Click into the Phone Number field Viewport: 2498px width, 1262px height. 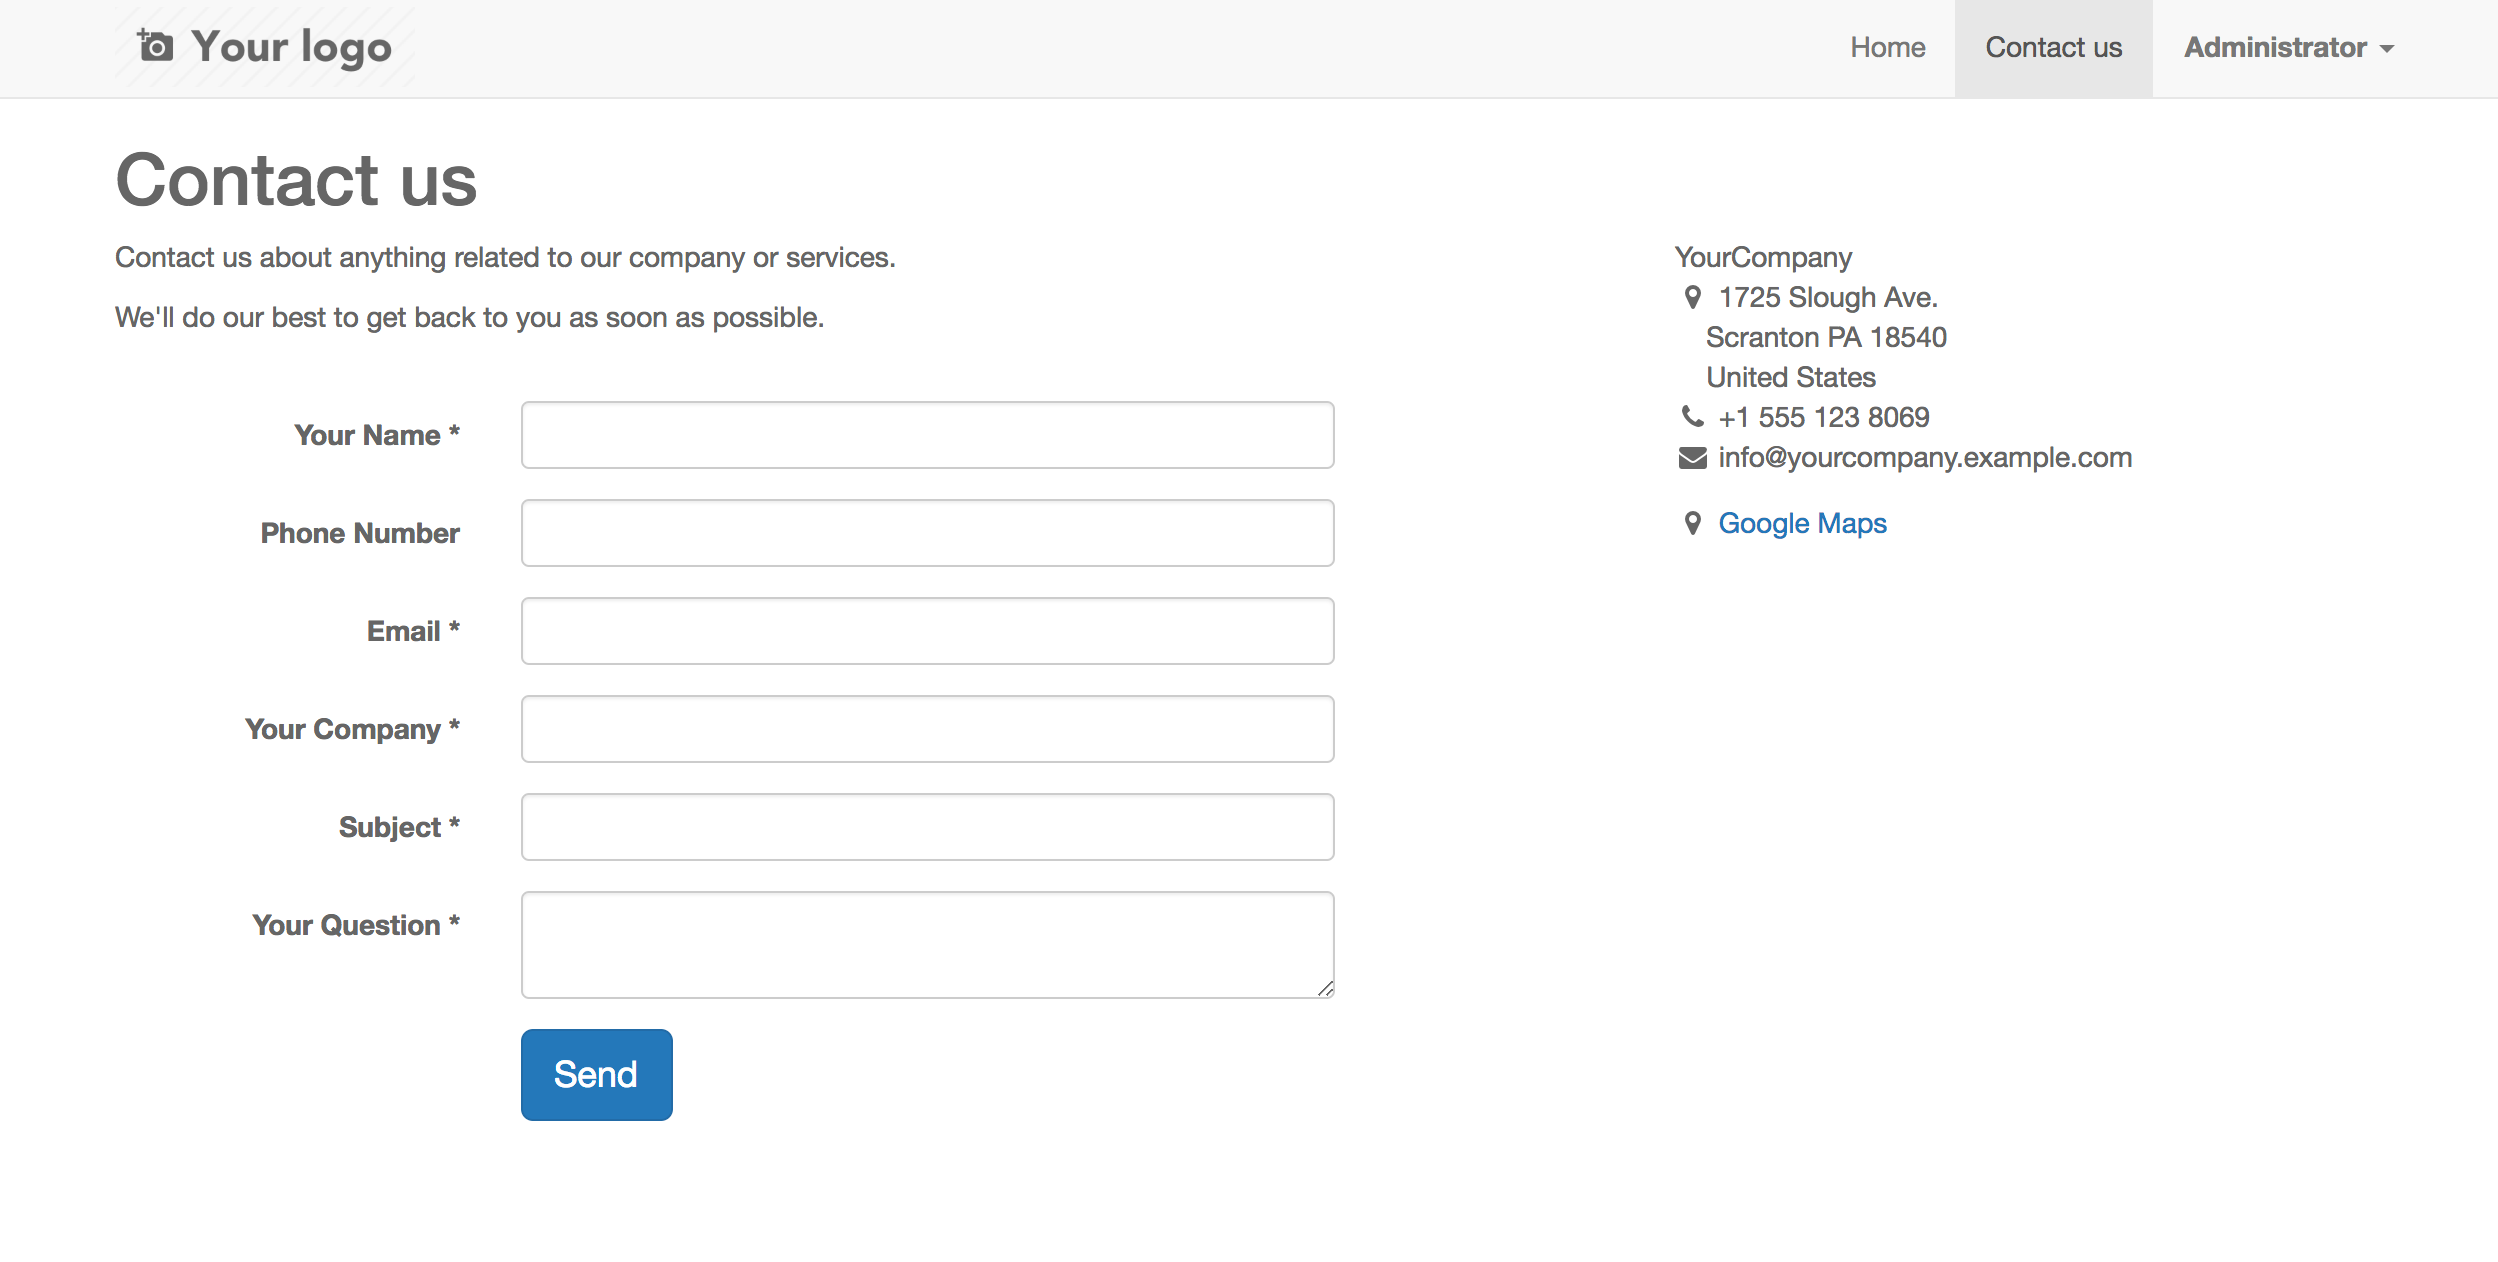pyautogui.click(x=927, y=533)
